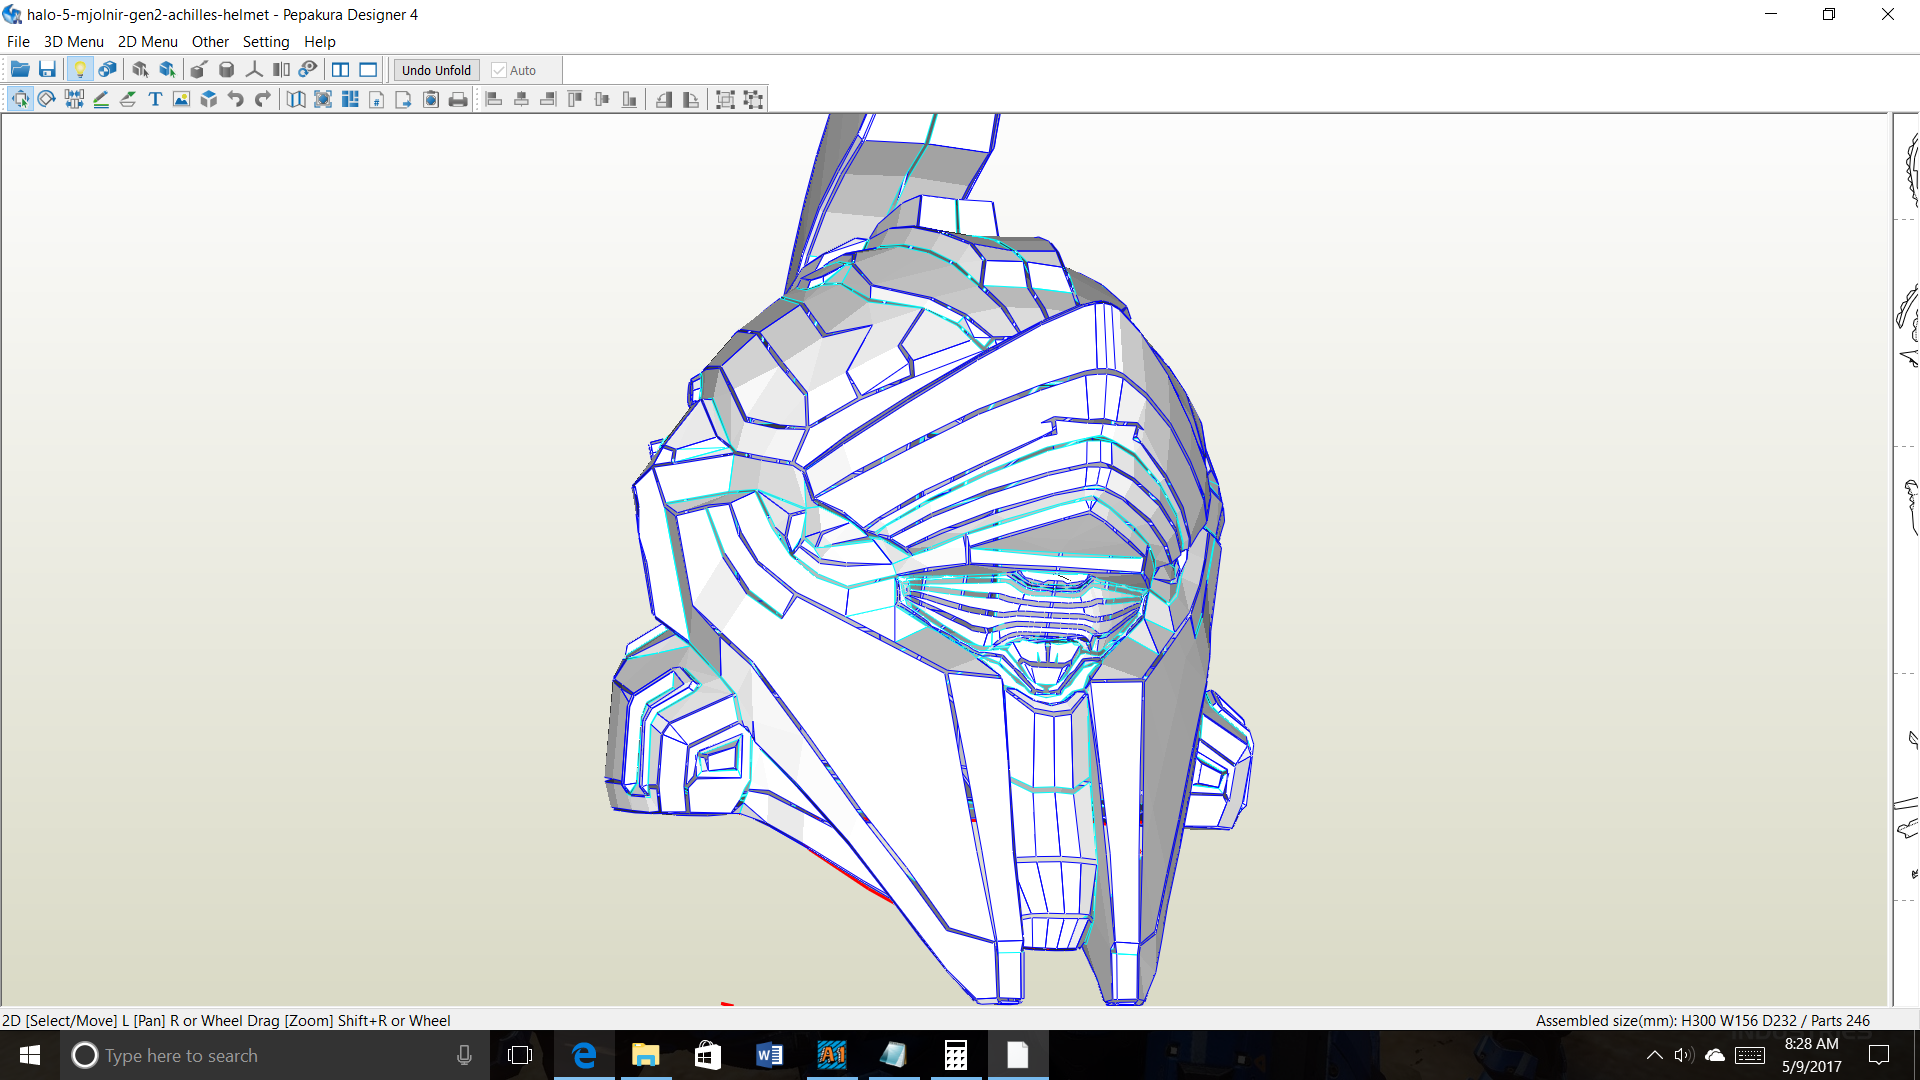
Task: Toggle the Auto checkbox
Action: pos(499,70)
